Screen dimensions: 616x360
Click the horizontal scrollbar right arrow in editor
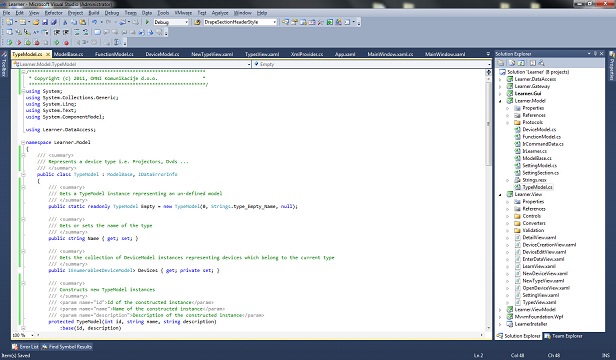[482, 335]
